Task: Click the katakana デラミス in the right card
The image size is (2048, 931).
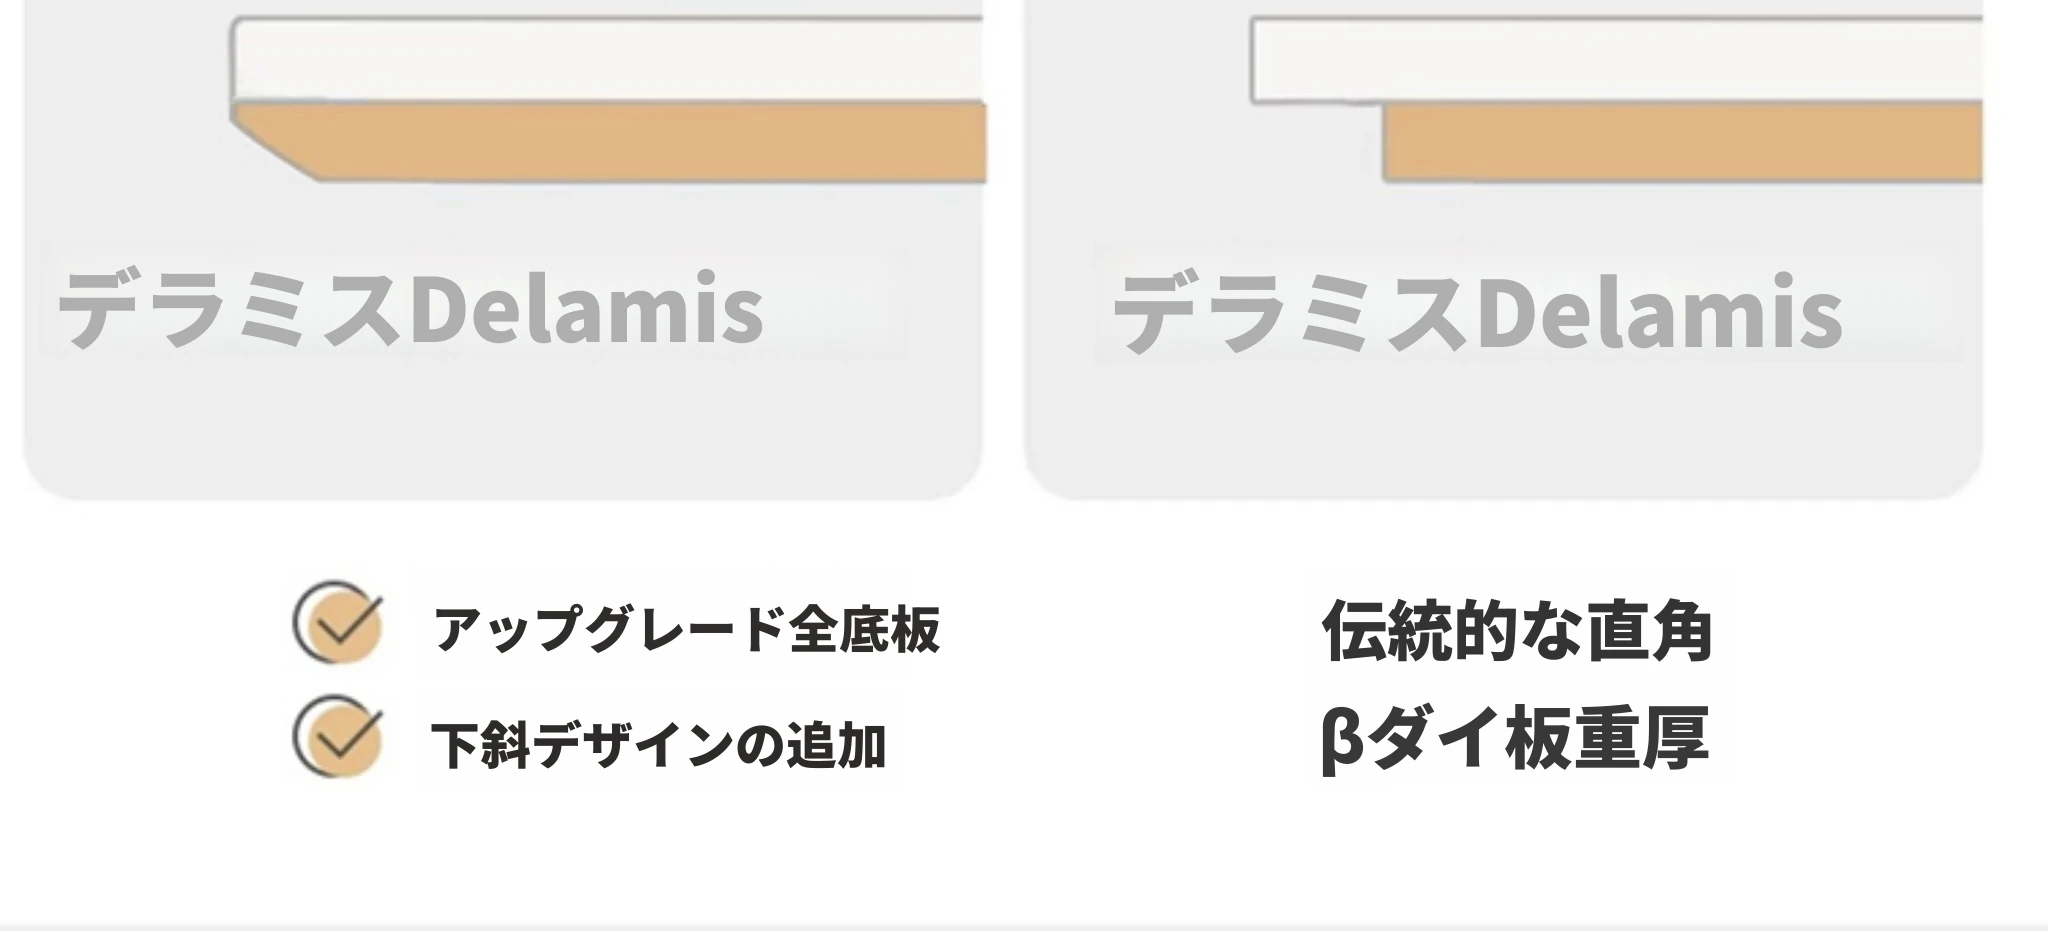Action: click(1294, 314)
